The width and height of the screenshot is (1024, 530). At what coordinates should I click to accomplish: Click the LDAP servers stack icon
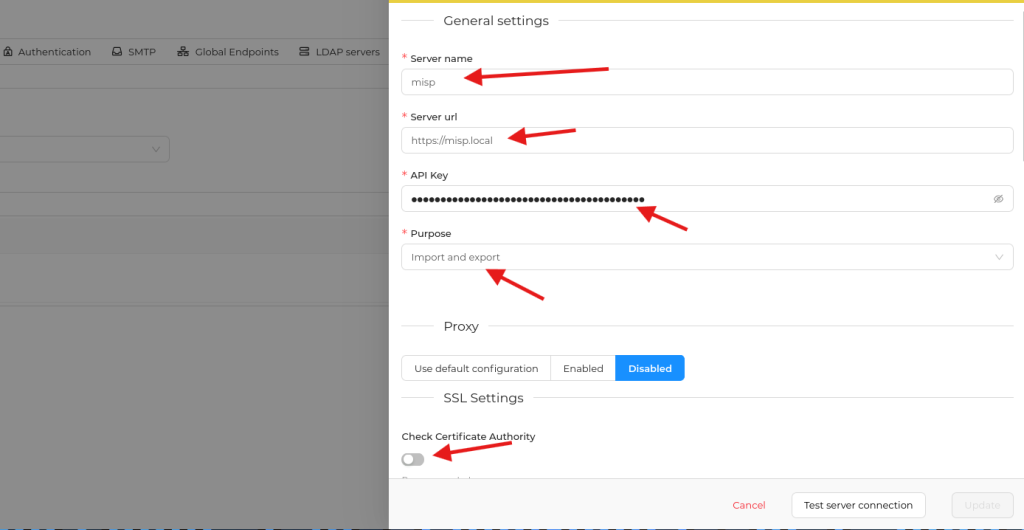coord(304,52)
